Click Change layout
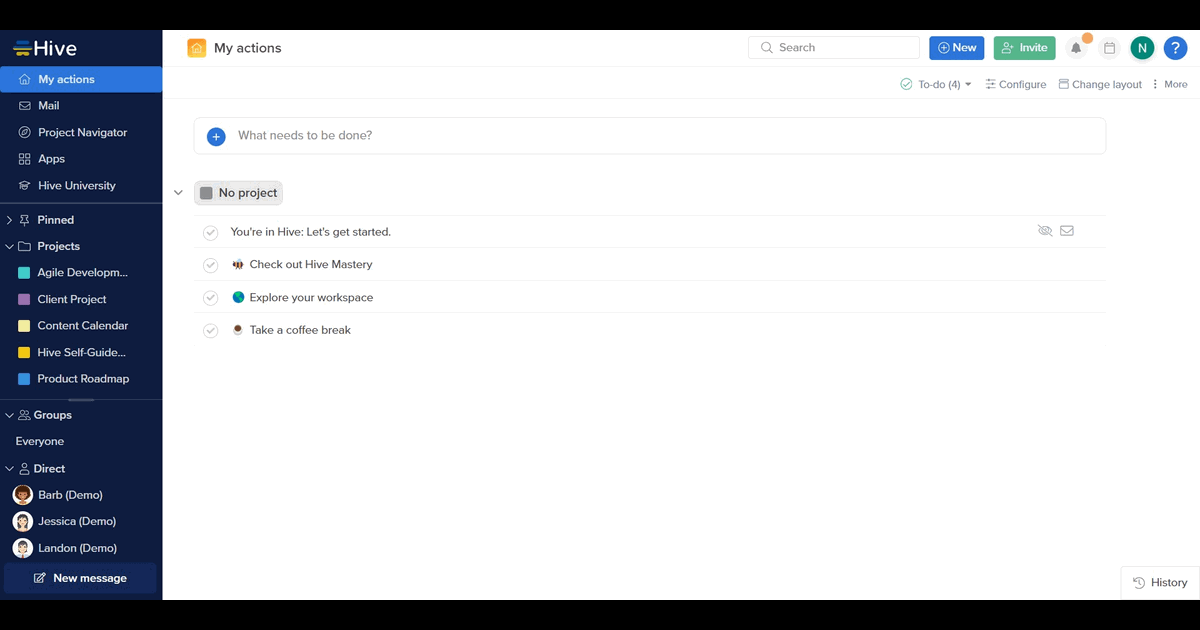The height and width of the screenshot is (630, 1200). coord(1100,84)
